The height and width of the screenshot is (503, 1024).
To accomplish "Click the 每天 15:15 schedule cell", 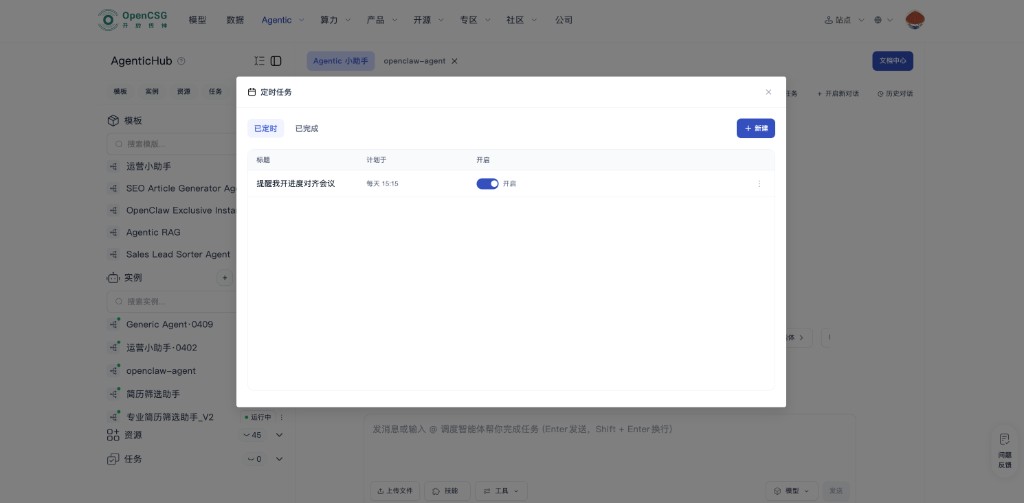I will point(382,184).
